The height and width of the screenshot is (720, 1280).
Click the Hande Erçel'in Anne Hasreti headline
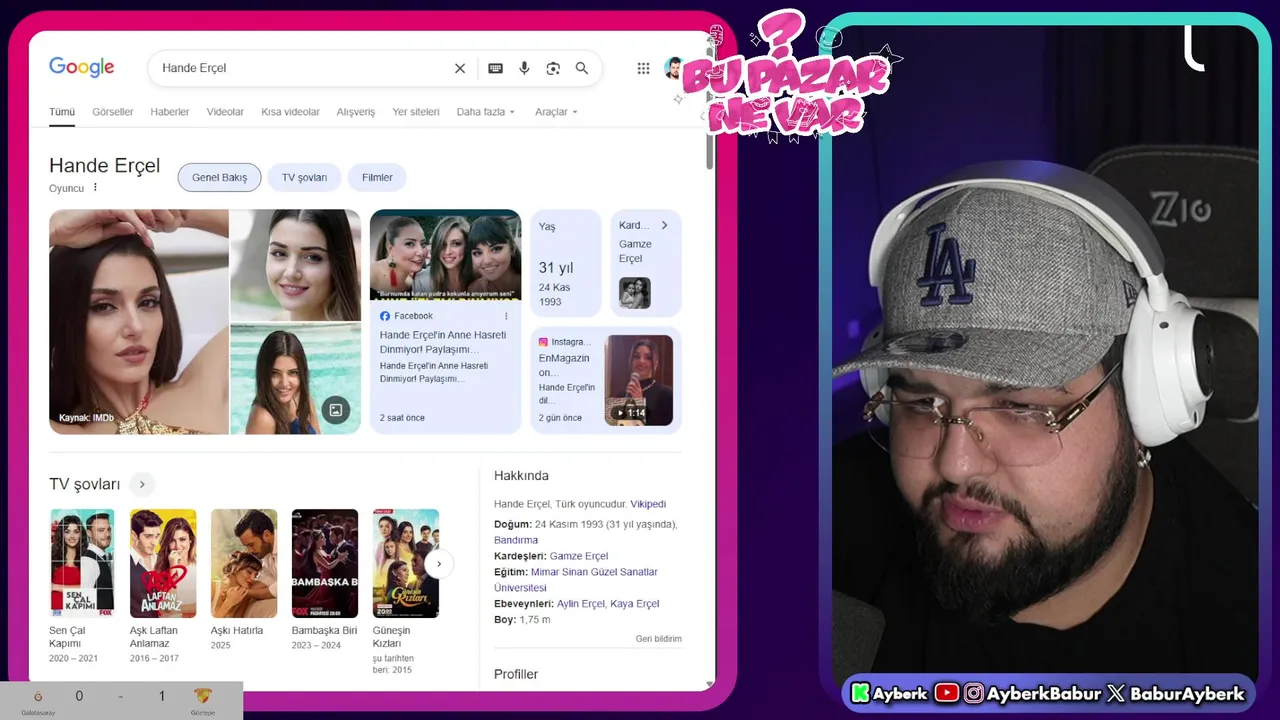coord(443,342)
